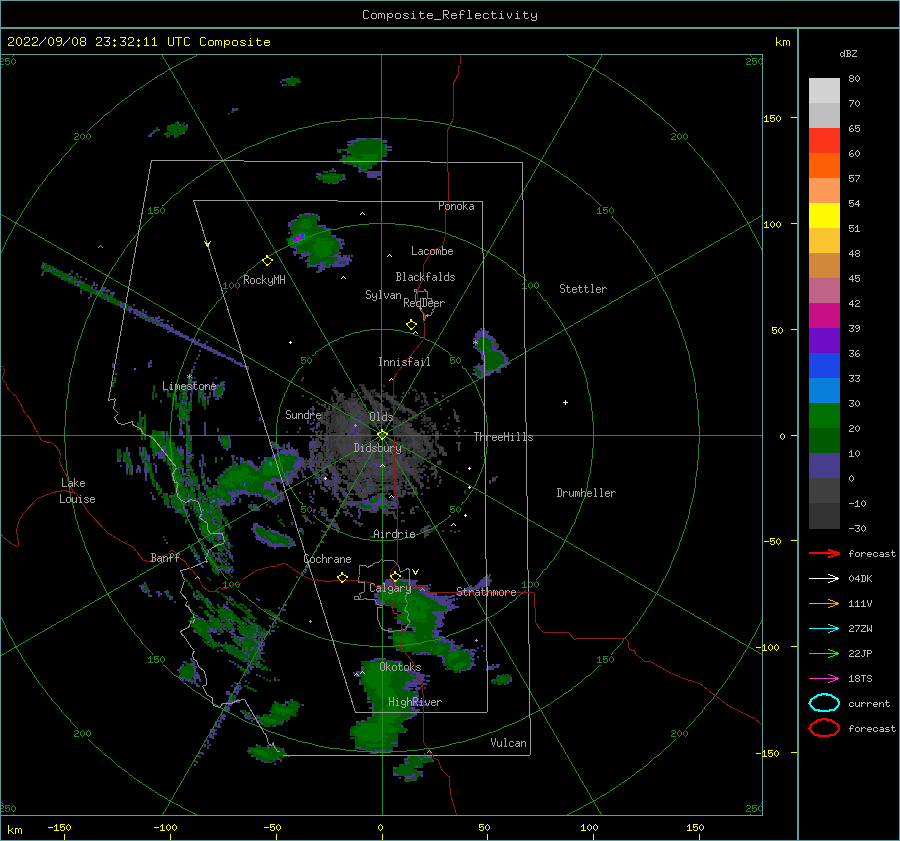Select the lightest gray 70–80 dBZ swatch
900x841 pixels.
(x=824, y=91)
